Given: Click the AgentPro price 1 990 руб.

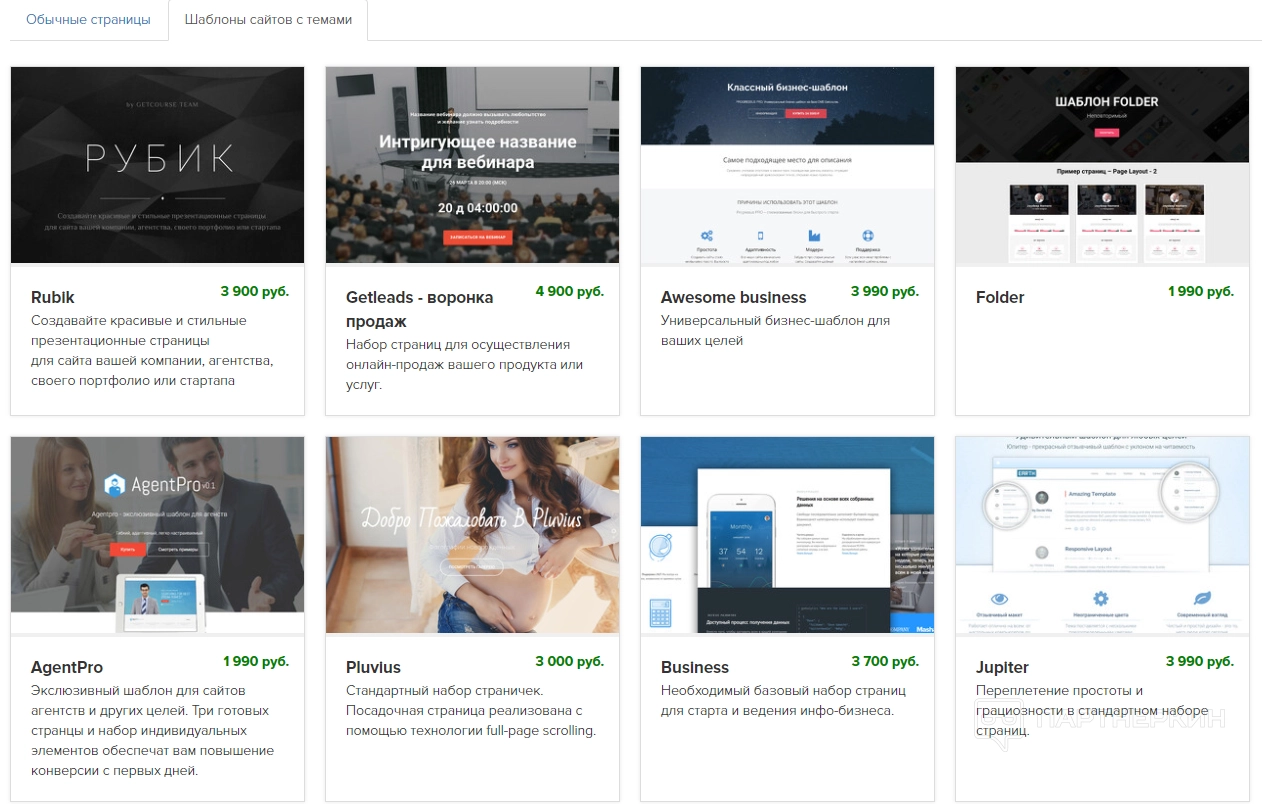Looking at the screenshot, I should [x=256, y=661].
